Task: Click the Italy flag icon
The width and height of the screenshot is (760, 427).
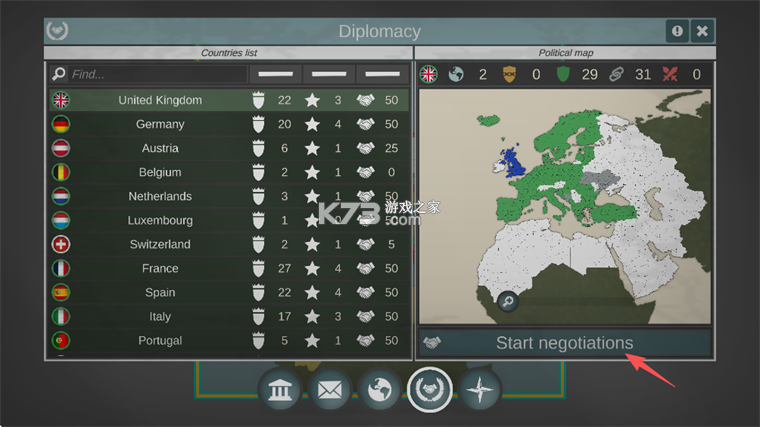Action: 61,316
